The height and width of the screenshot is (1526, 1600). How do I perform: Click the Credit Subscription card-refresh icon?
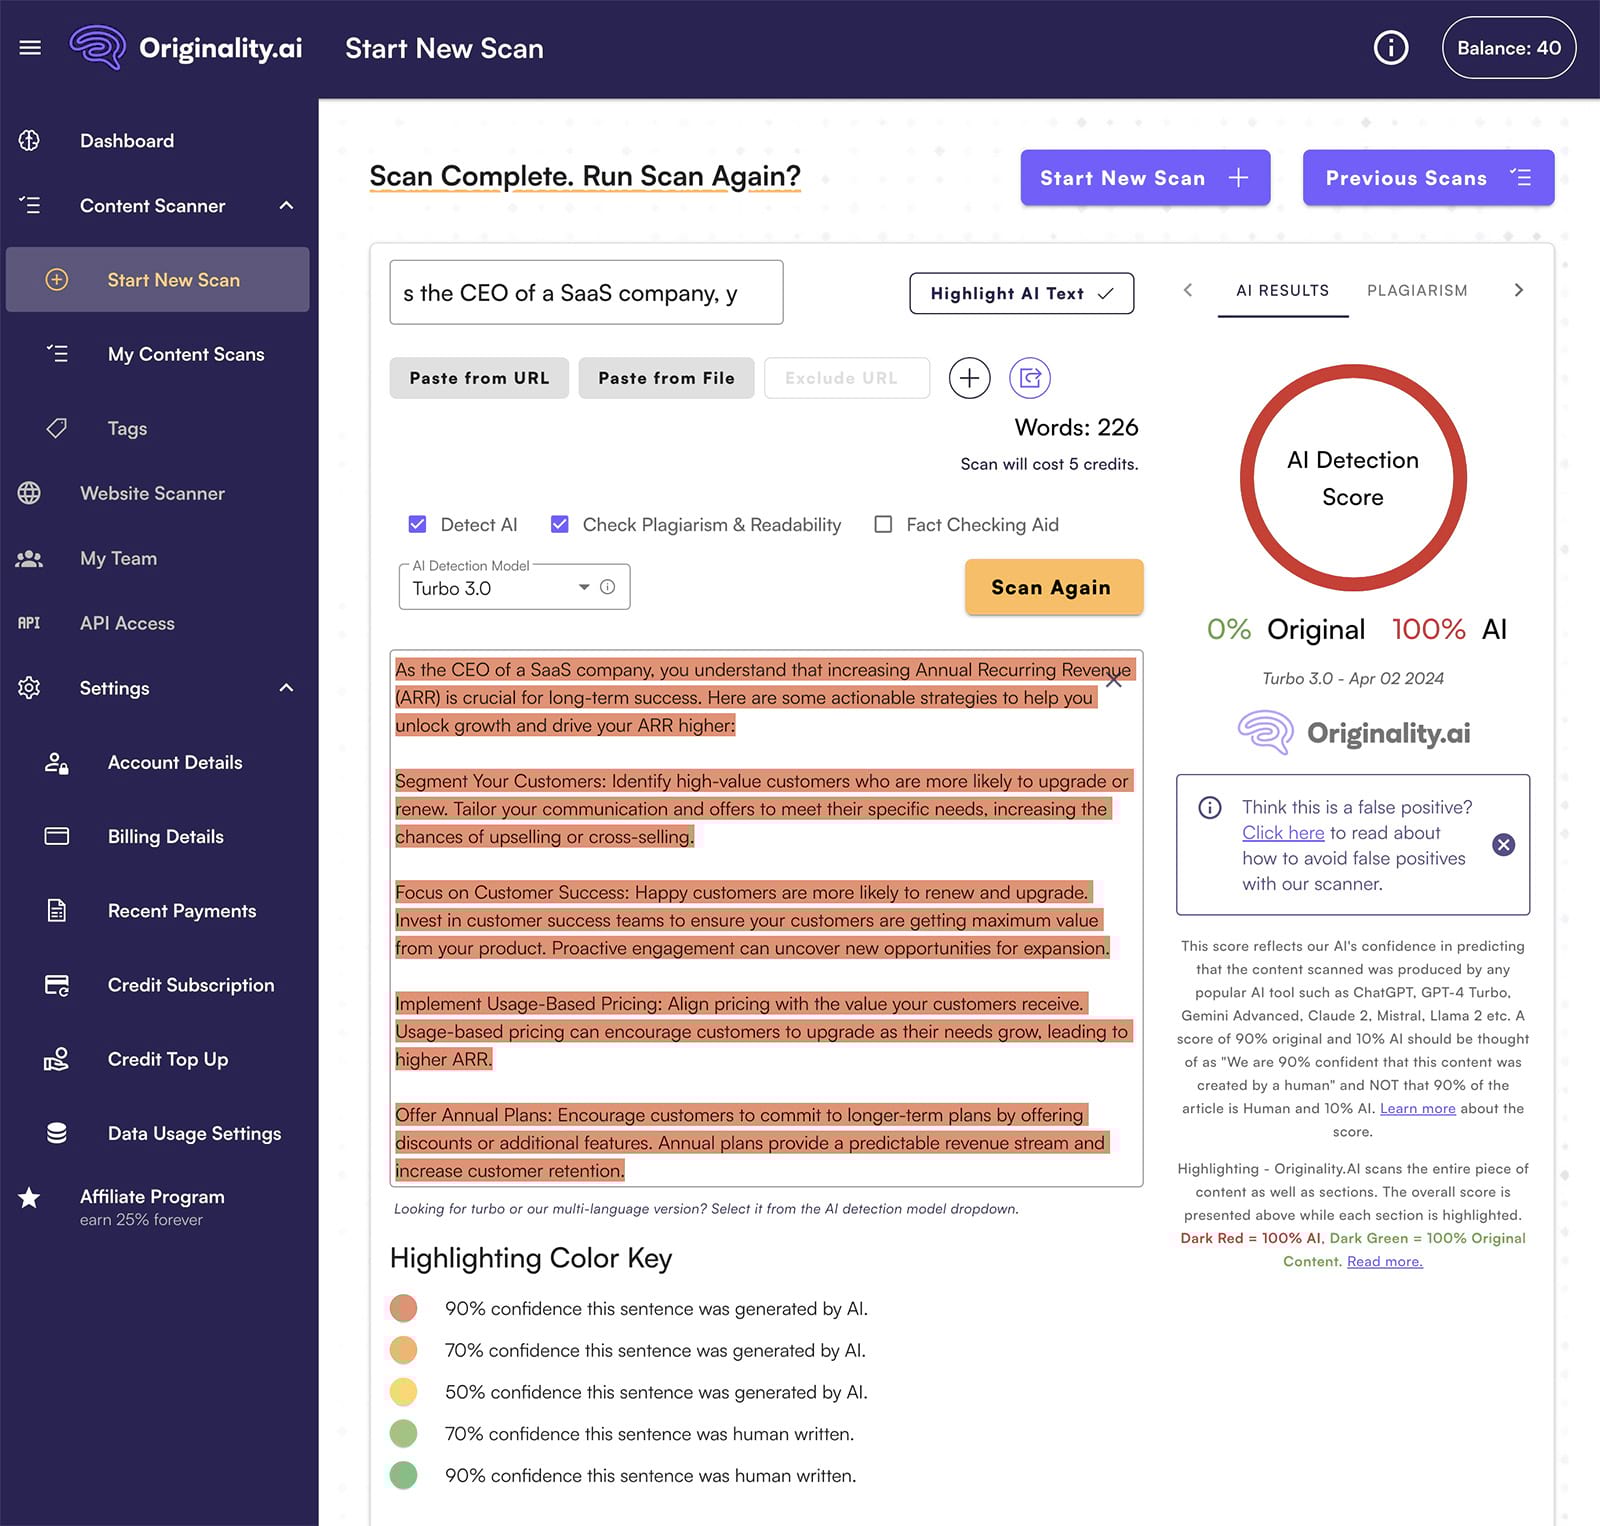pyautogui.click(x=57, y=985)
